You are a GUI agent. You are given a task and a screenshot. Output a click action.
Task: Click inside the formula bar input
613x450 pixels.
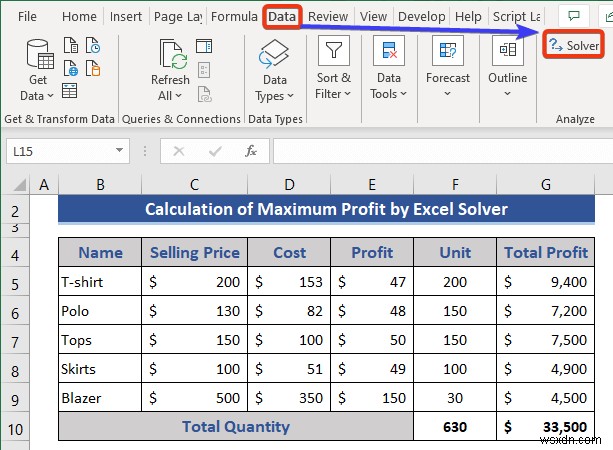tap(443, 151)
